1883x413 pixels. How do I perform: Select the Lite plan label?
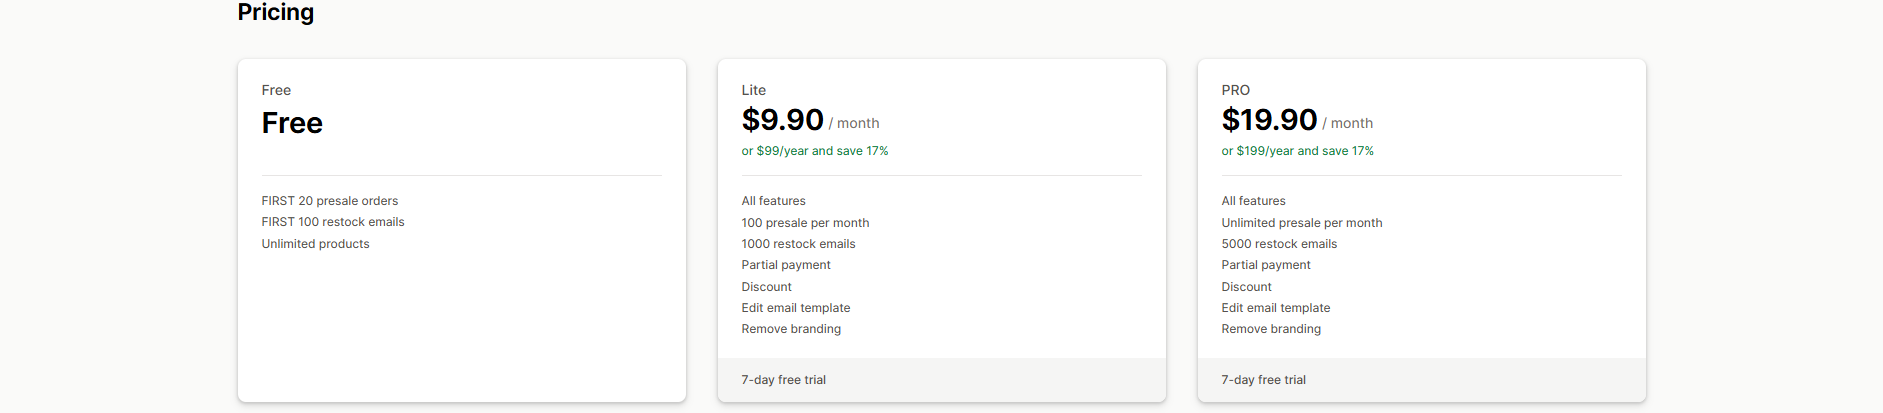tap(753, 90)
